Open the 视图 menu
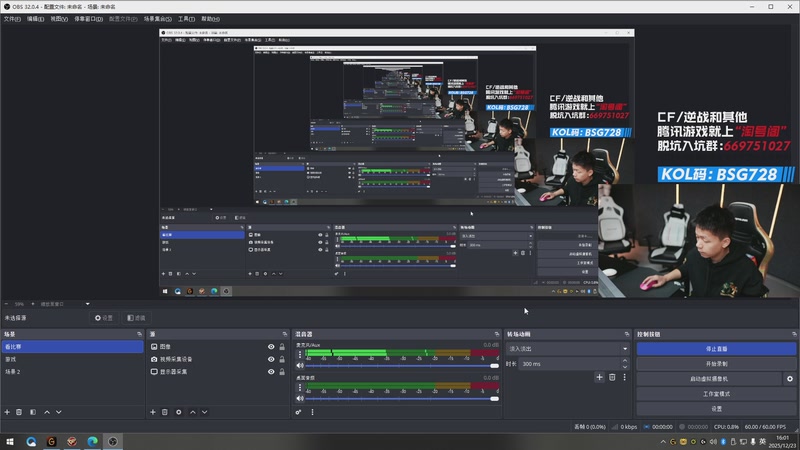This screenshot has width=800, height=450. click(59, 19)
